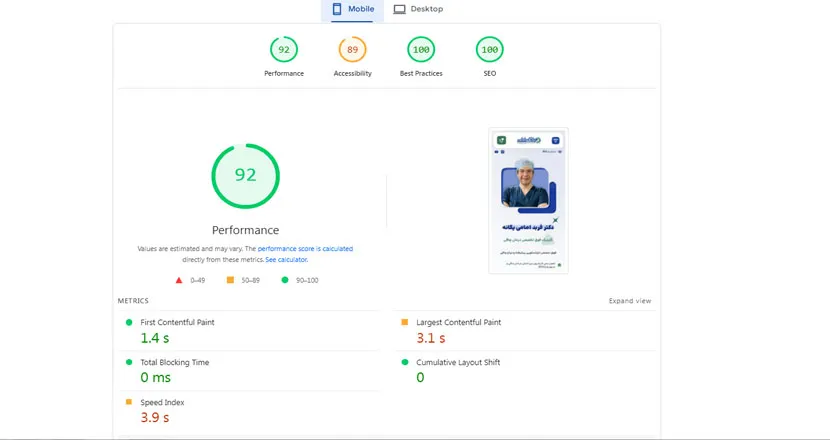Click the phone icon beside Mobile
The width and height of the screenshot is (830, 440).
coord(337,9)
